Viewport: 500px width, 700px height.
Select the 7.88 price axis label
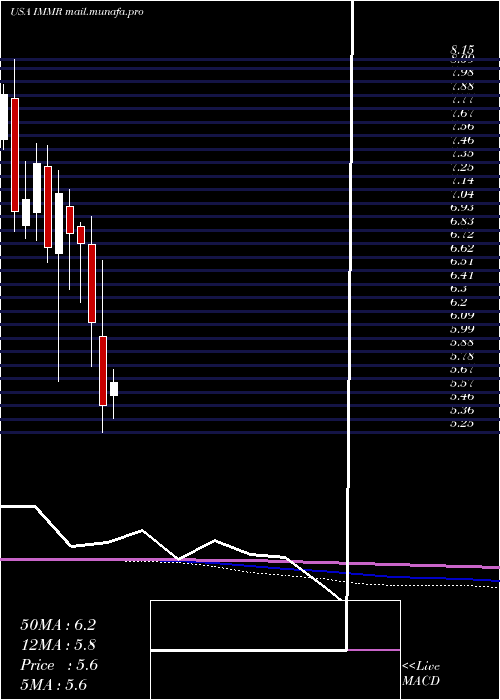462,86
